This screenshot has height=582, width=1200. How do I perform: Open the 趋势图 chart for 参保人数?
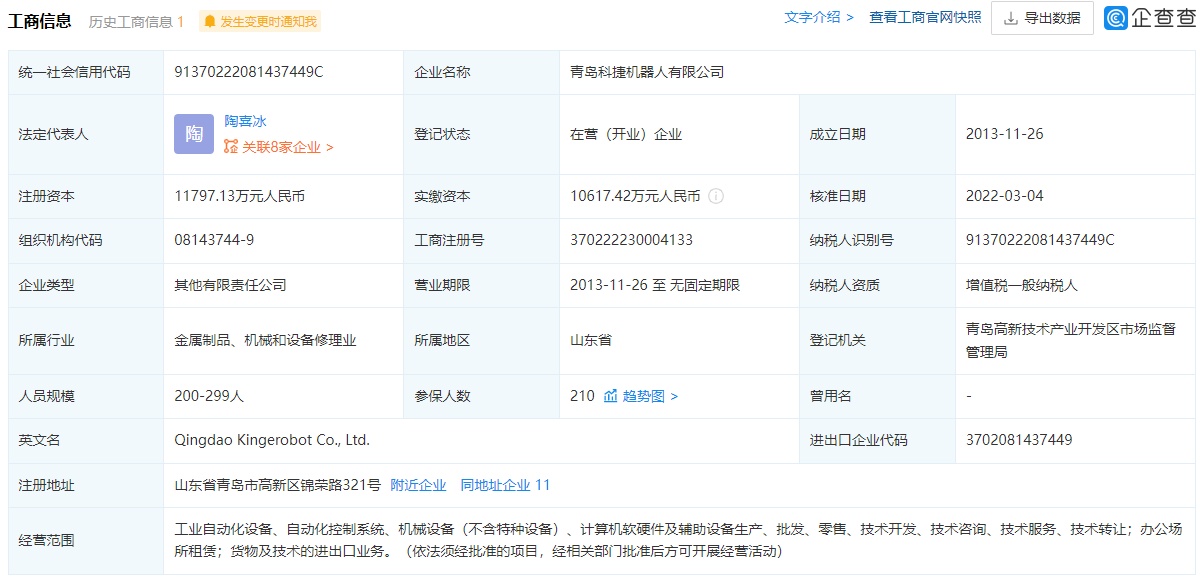[640, 396]
